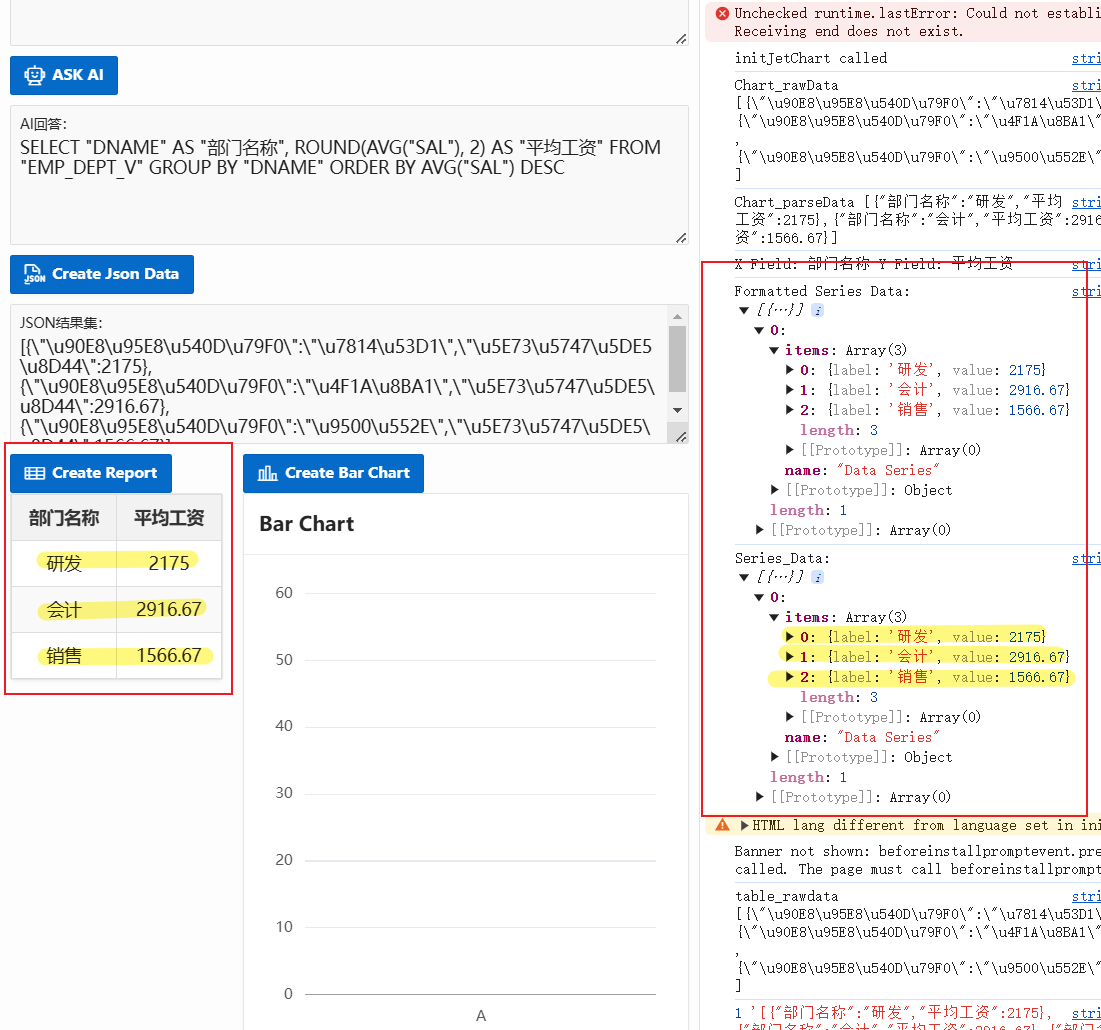Click the JSON result scrollbar down arrow
This screenshot has width=1101, height=1030.
click(x=677, y=410)
